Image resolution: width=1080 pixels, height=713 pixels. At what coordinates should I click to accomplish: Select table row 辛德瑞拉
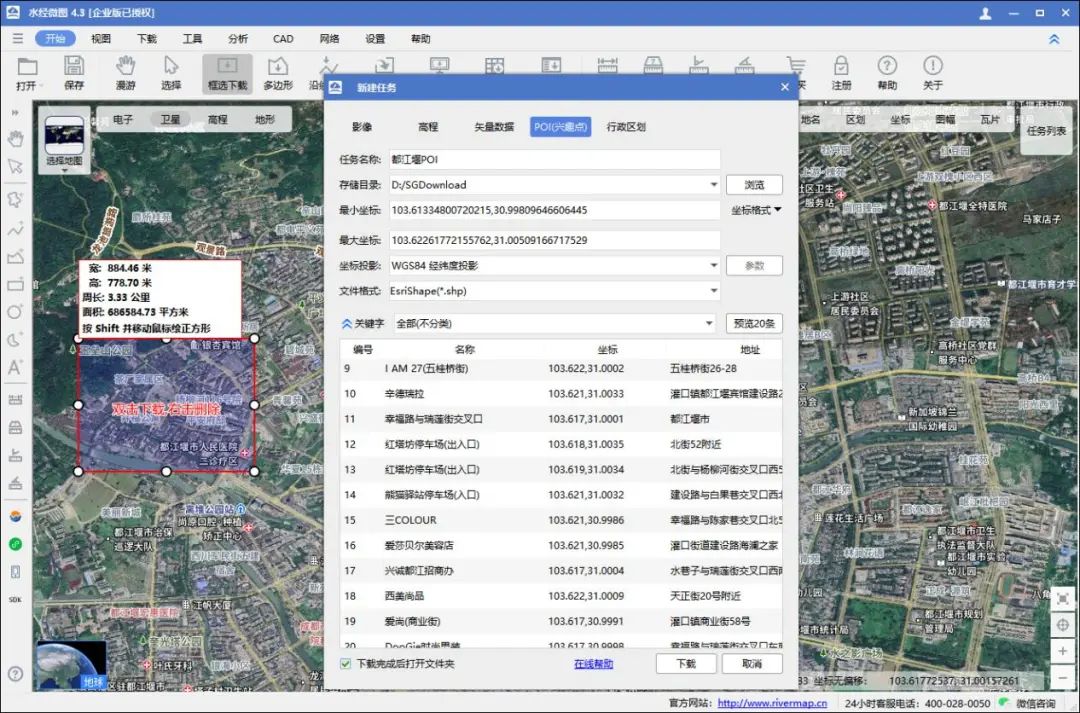(x=561, y=393)
